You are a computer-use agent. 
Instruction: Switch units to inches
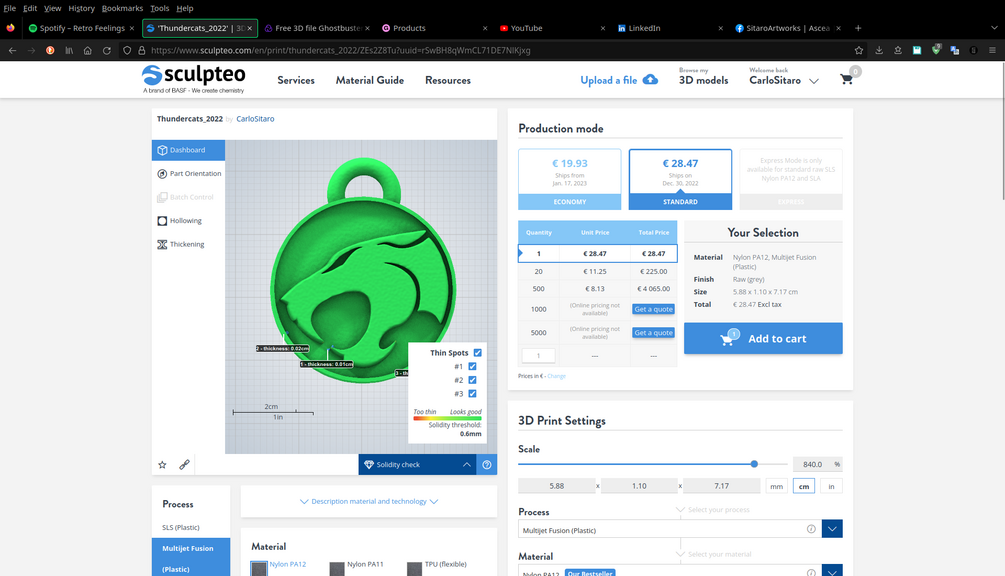(x=831, y=486)
